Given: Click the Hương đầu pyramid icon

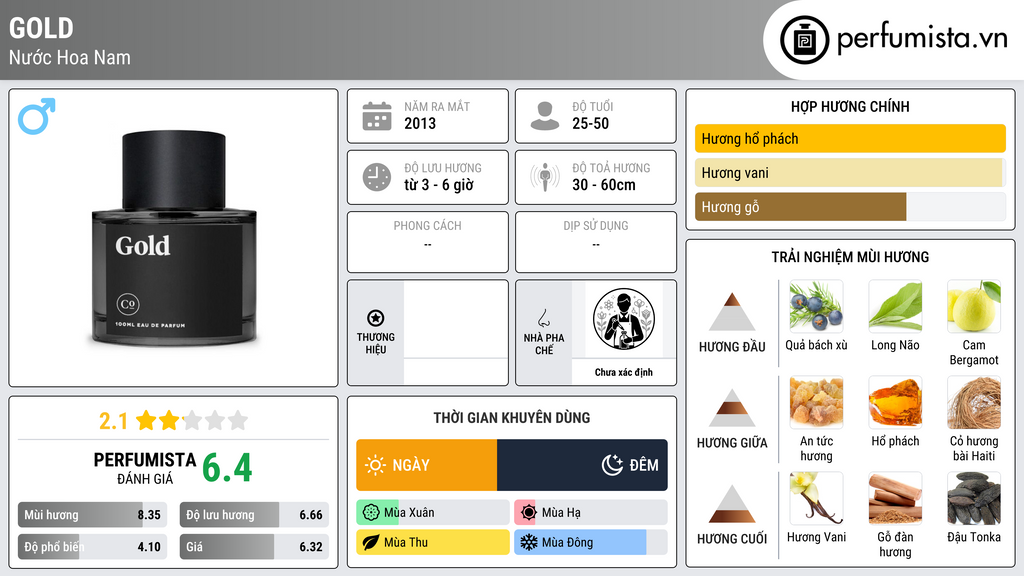Looking at the screenshot, I should (x=732, y=312).
